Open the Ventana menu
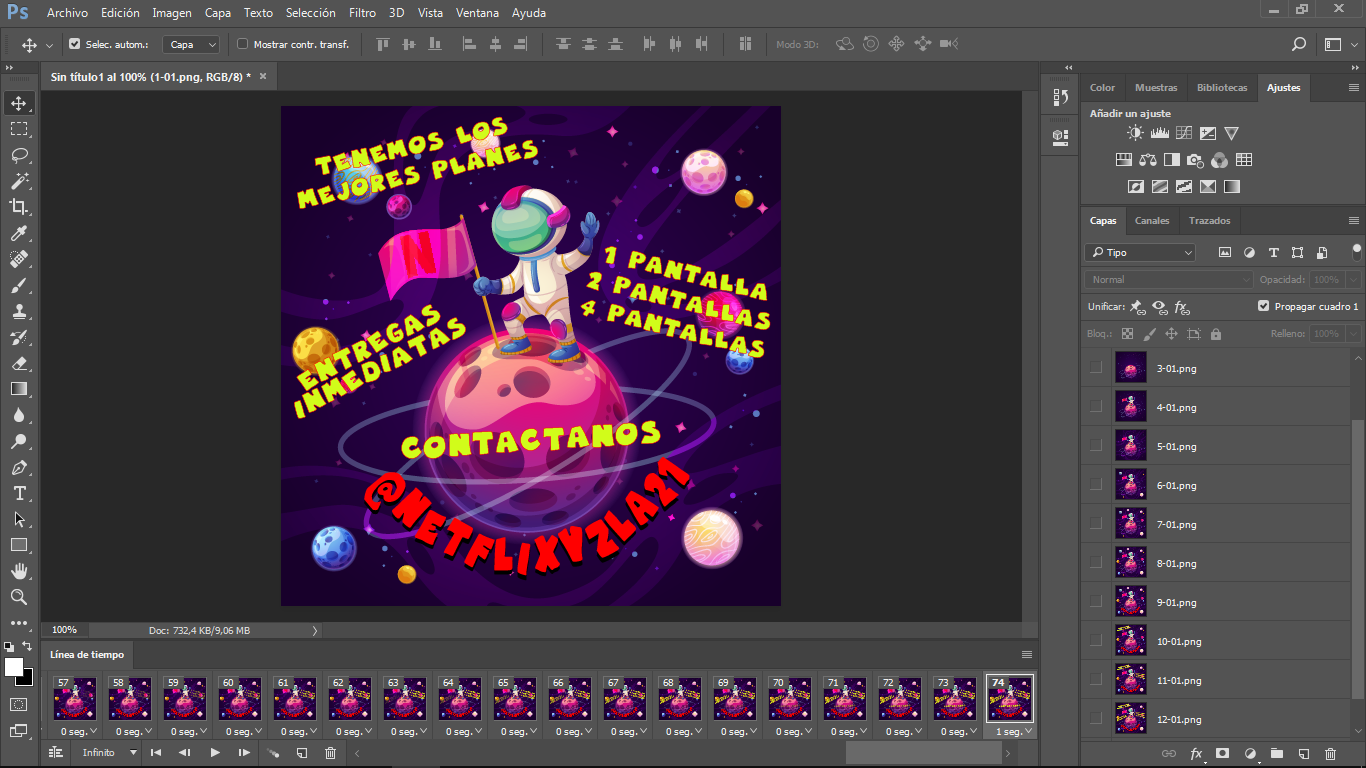The width and height of the screenshot is (1366, 768). [x=477, y=13]
